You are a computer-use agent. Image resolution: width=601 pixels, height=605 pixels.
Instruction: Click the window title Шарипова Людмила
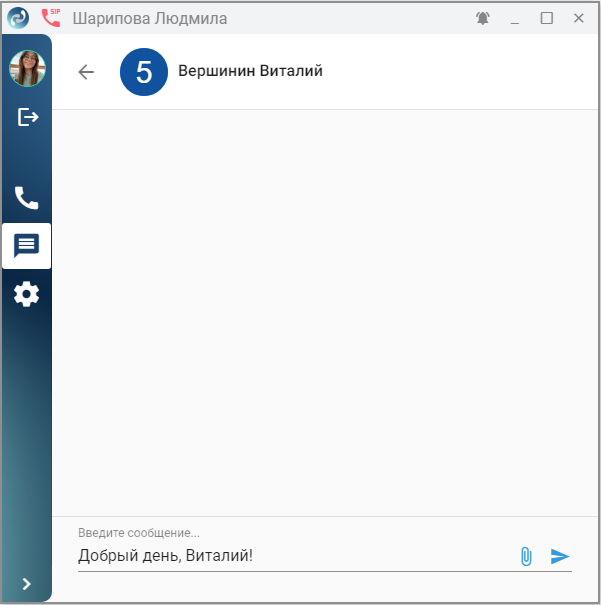[x=150, y=19]
